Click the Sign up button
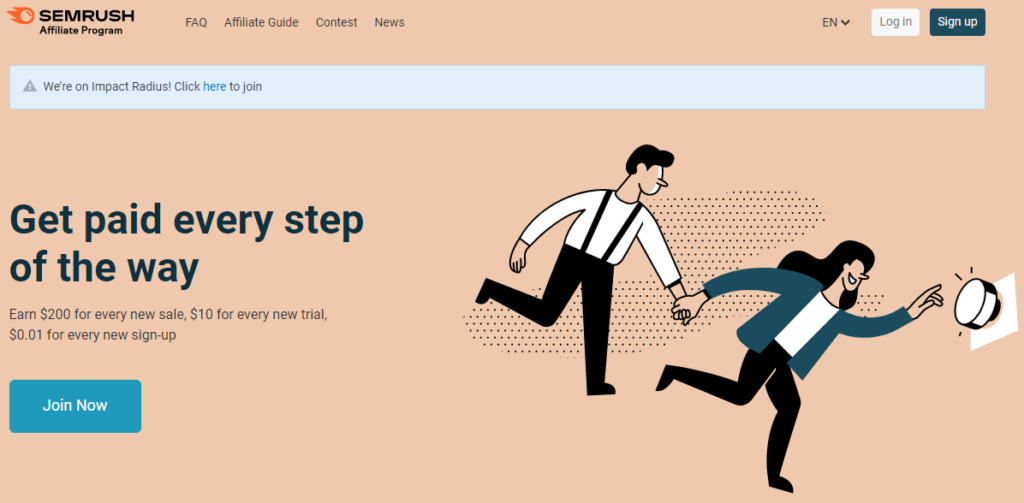The height and width of the screenshot is (503, 1024). tap(957, 22)
